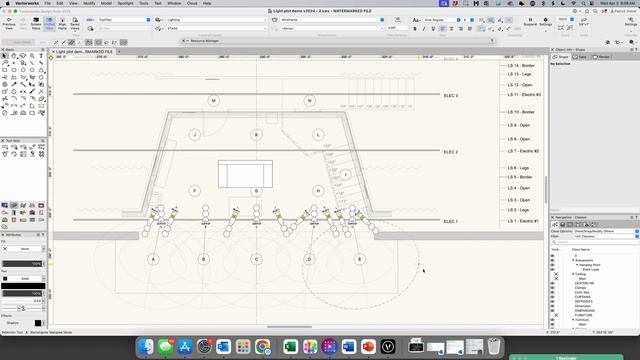Switch to the Render tab in Object Info
The width and height of the screenshot is (640, 360).
[x=601, y=57]
